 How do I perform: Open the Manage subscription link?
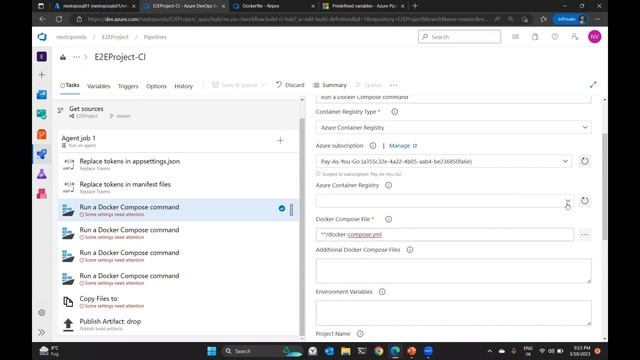403,146
